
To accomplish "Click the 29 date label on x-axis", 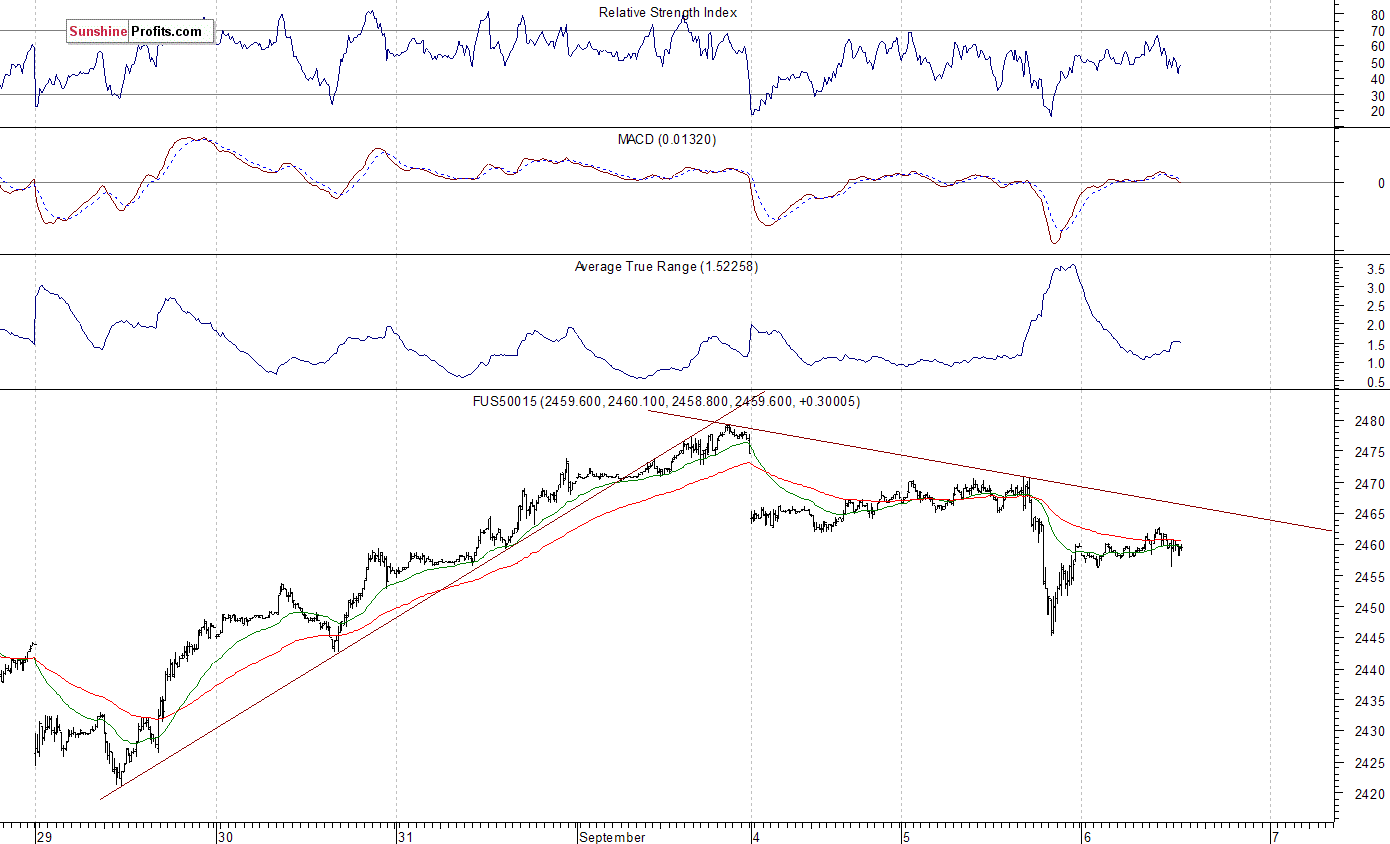I will pyautogui.click(x=44, y=837).
